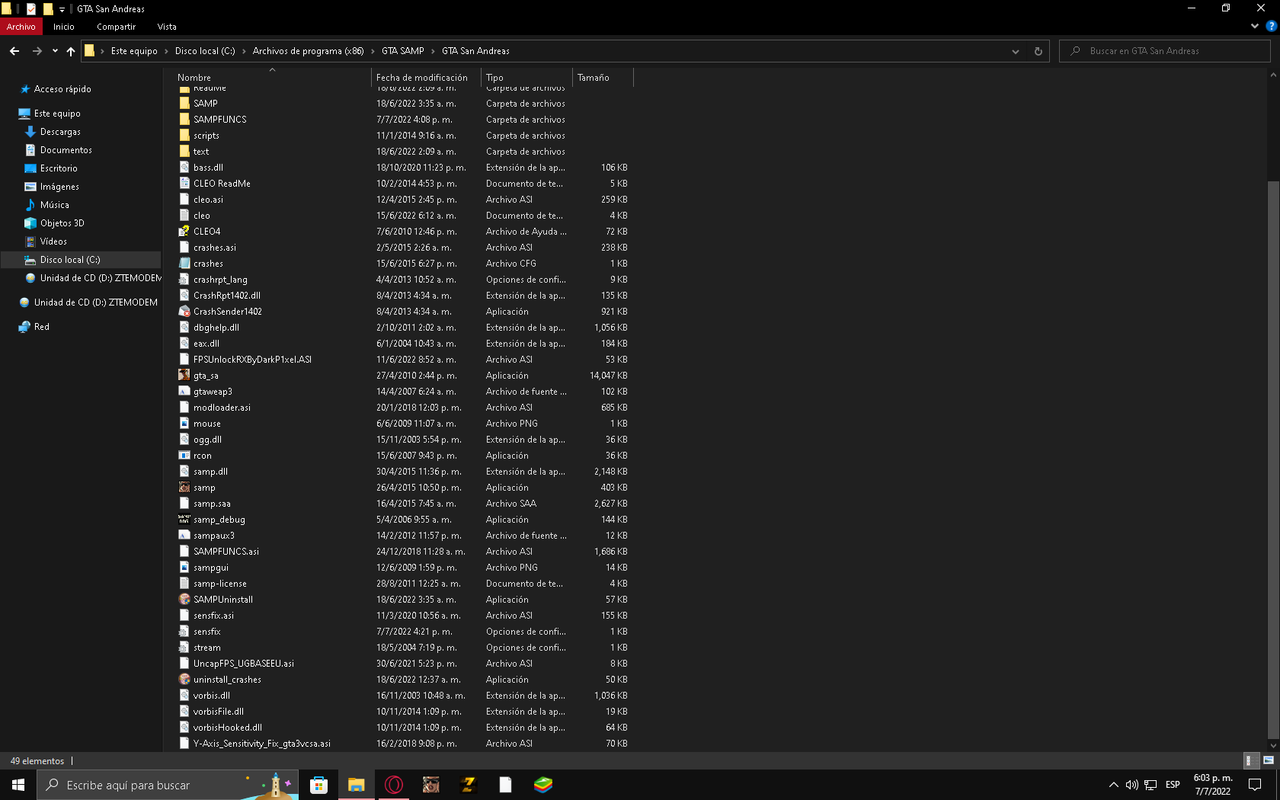Show hidden system tray icons
This screenshot has height=800, width=1280.
point(1114,785)
